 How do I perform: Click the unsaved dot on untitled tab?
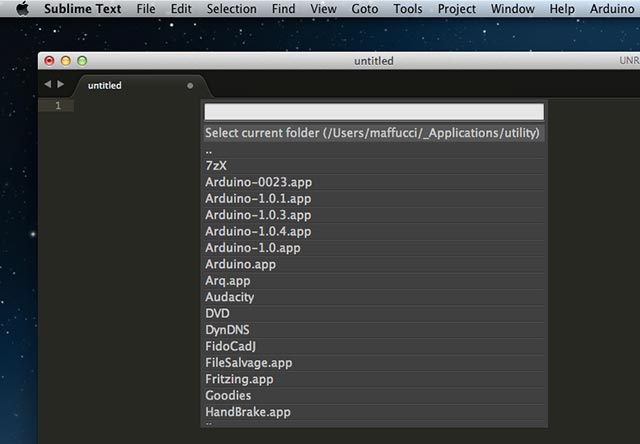pyautogui.click(x=190, y=86)
